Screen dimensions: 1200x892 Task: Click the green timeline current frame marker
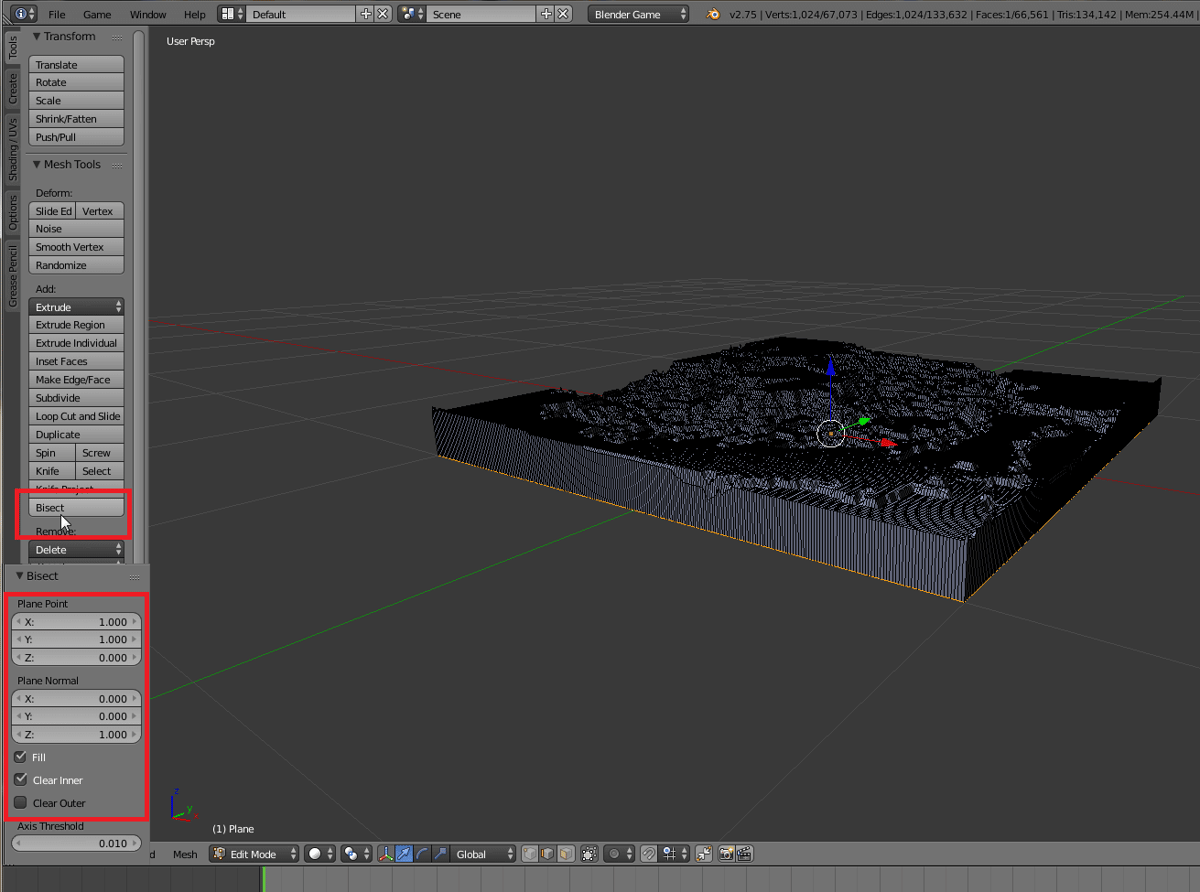tap(263, 878)
